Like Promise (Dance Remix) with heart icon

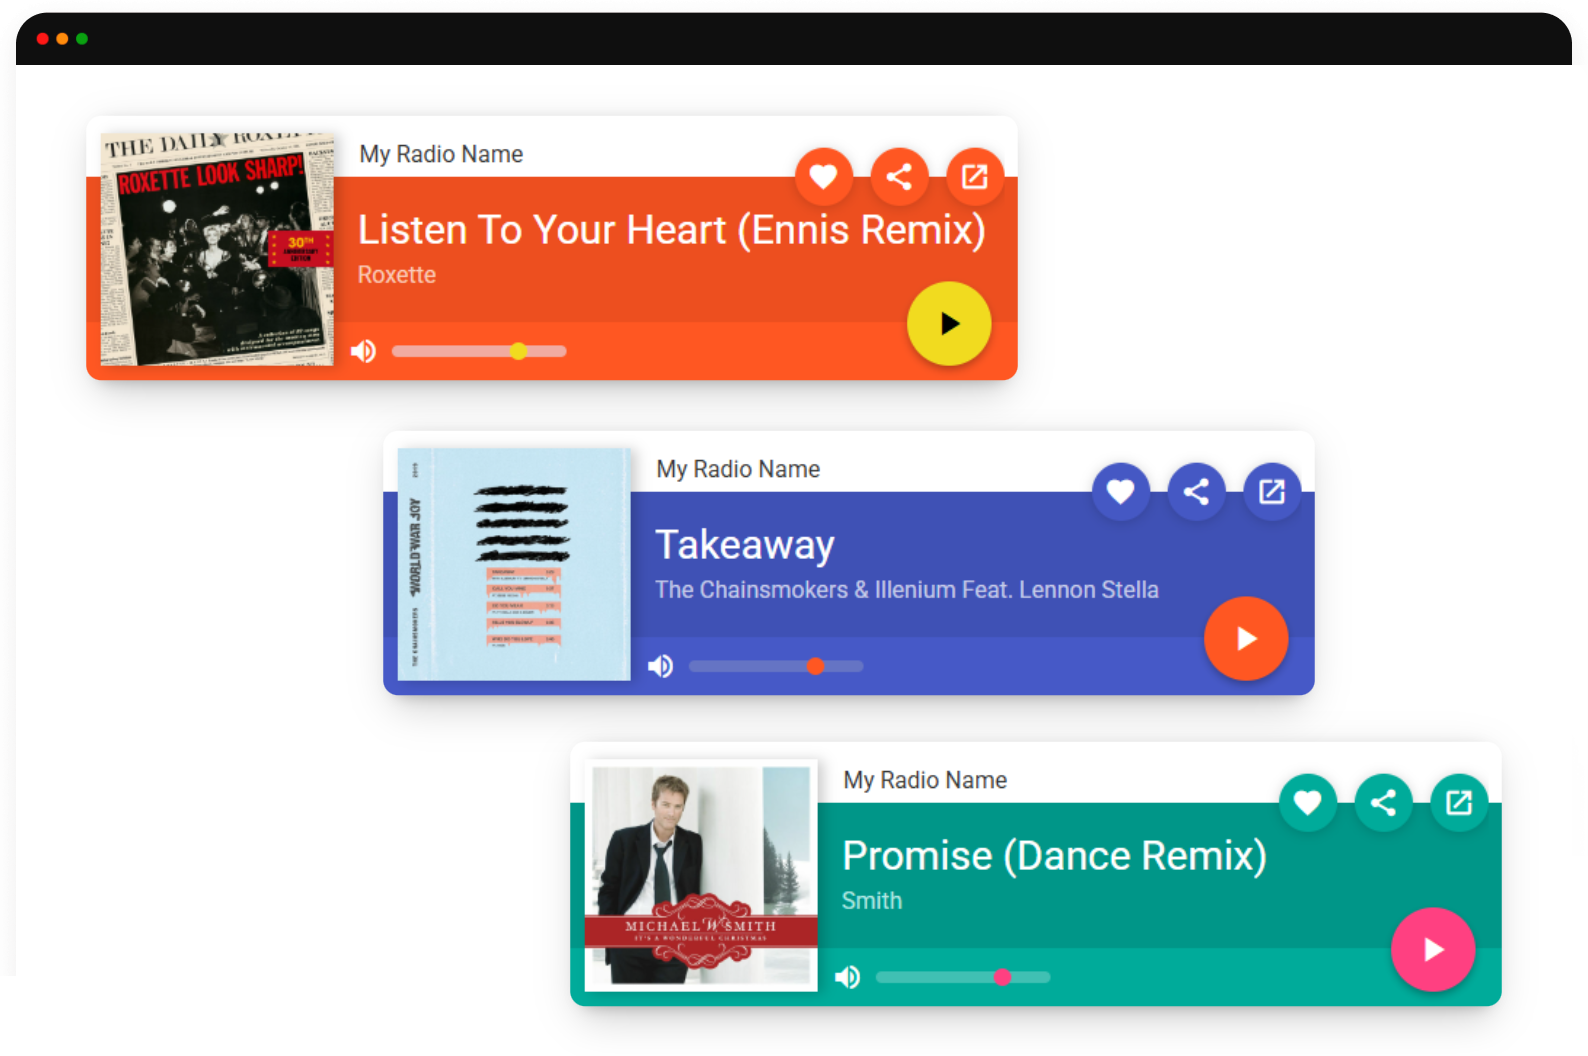(1307, 803)
